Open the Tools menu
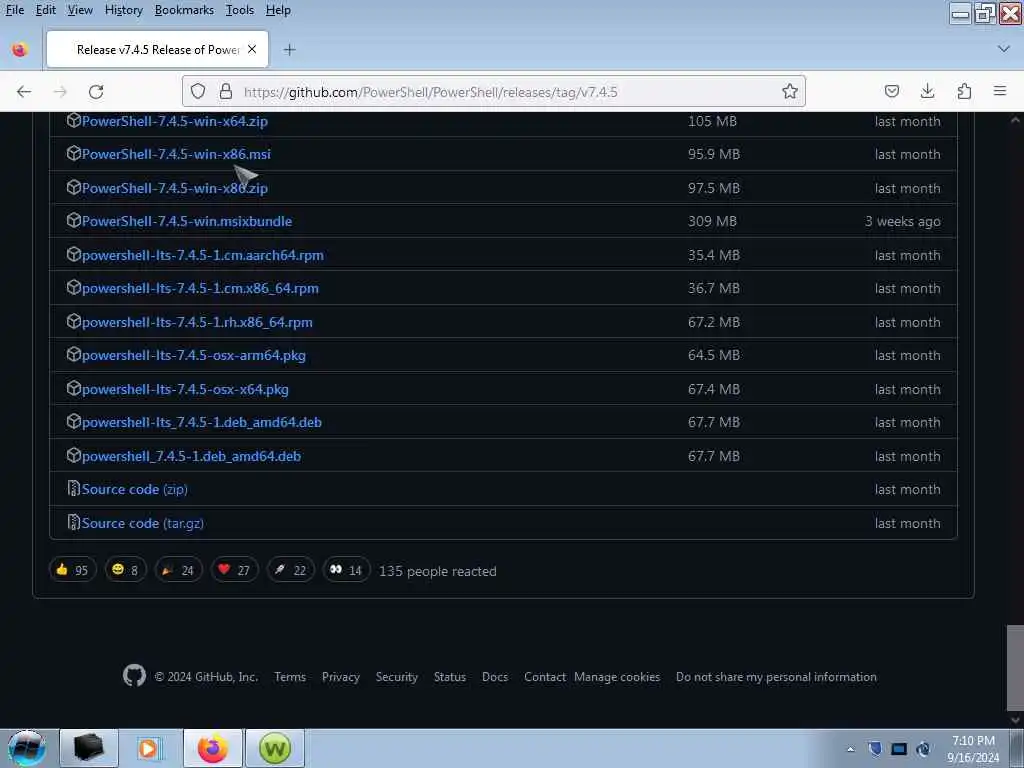 240,10
